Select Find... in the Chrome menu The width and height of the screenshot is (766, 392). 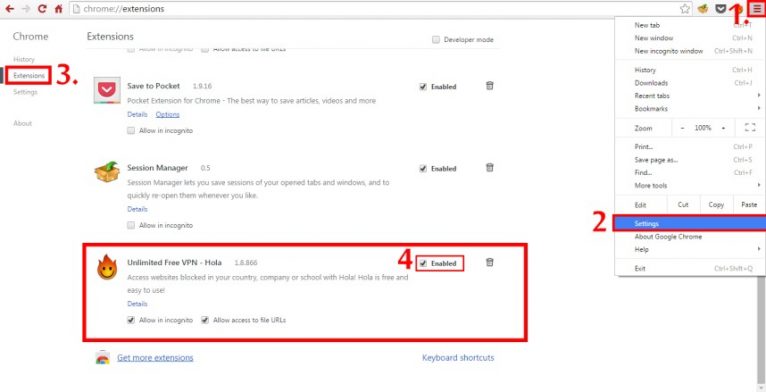point(690,173)
